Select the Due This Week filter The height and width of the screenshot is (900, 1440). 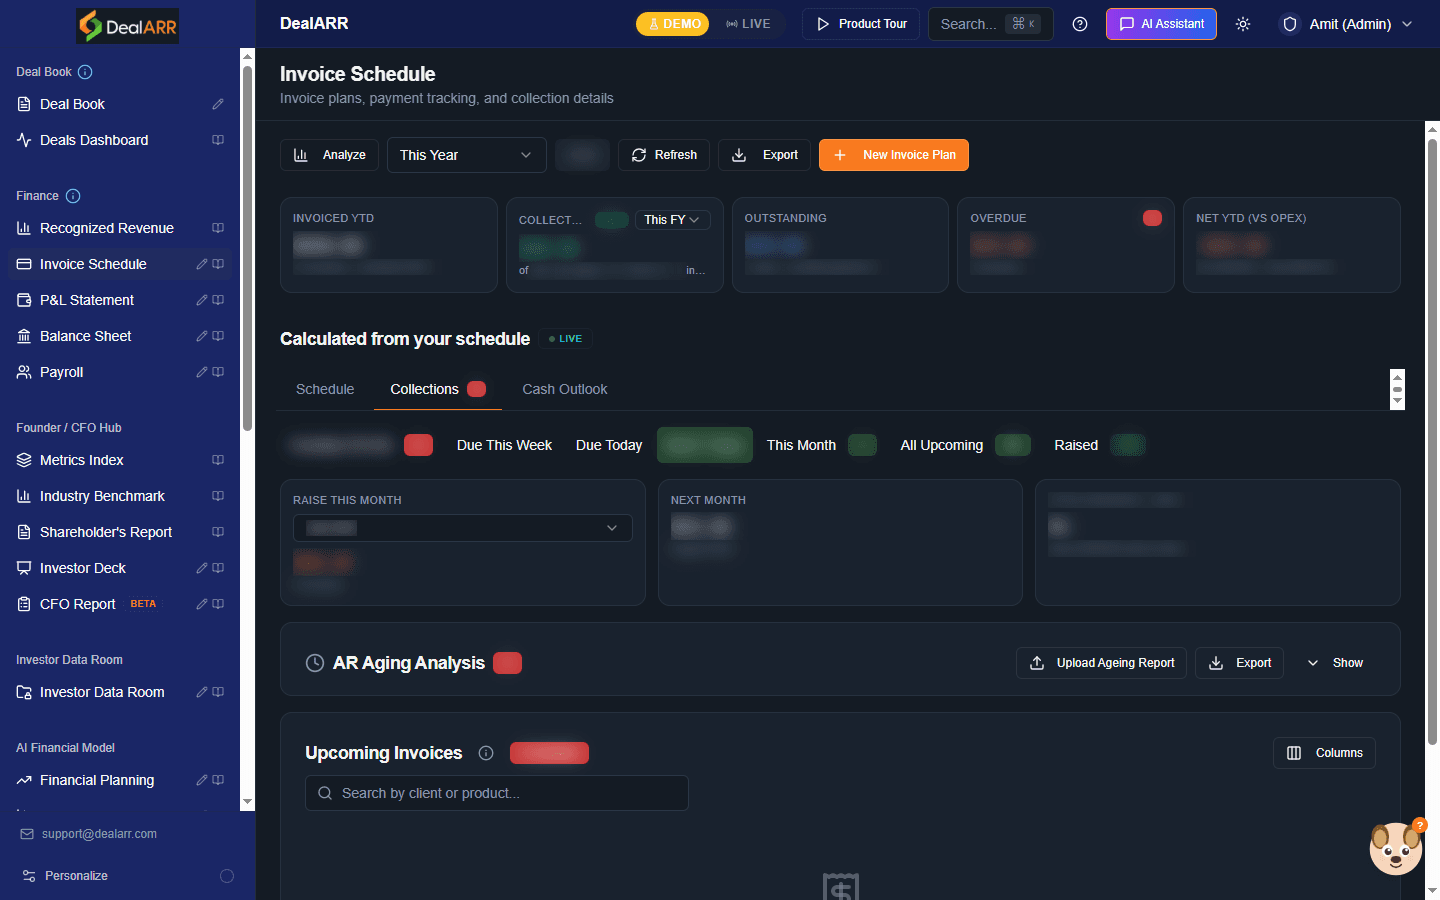[x=504, y=445]
